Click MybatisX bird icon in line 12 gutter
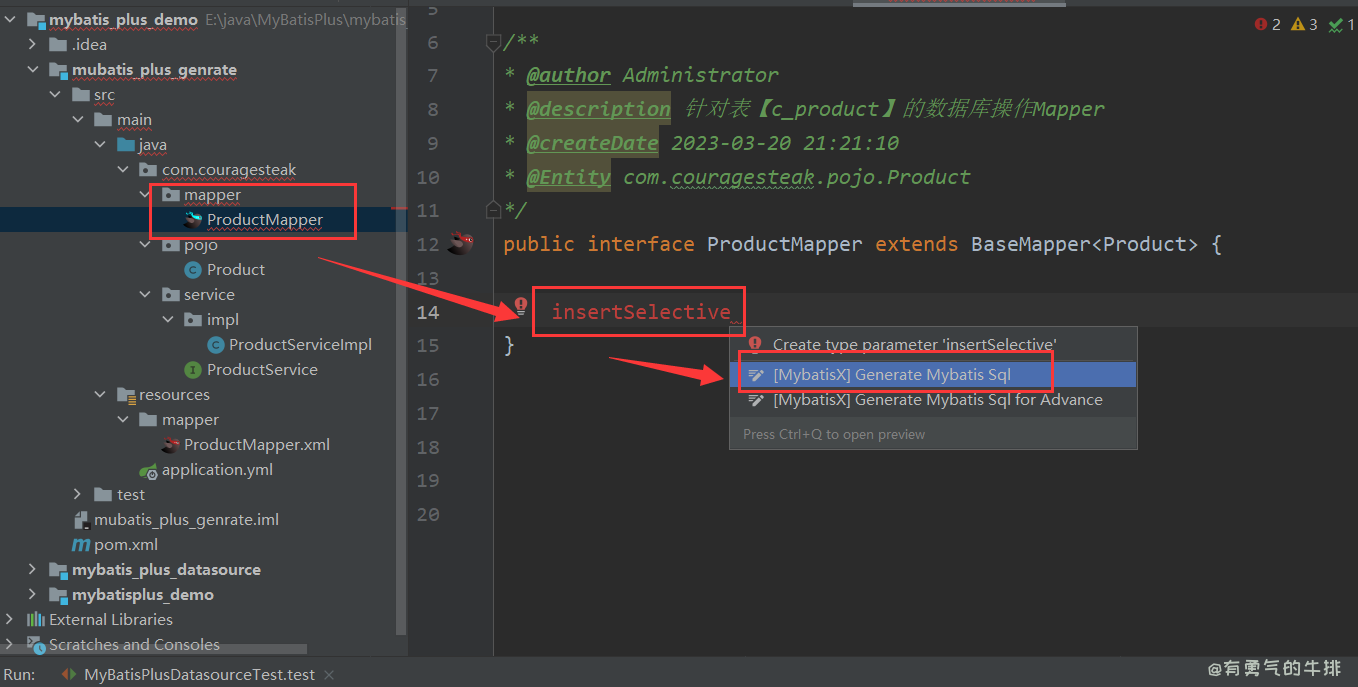The image size is (1358, 687). [460, 243]
